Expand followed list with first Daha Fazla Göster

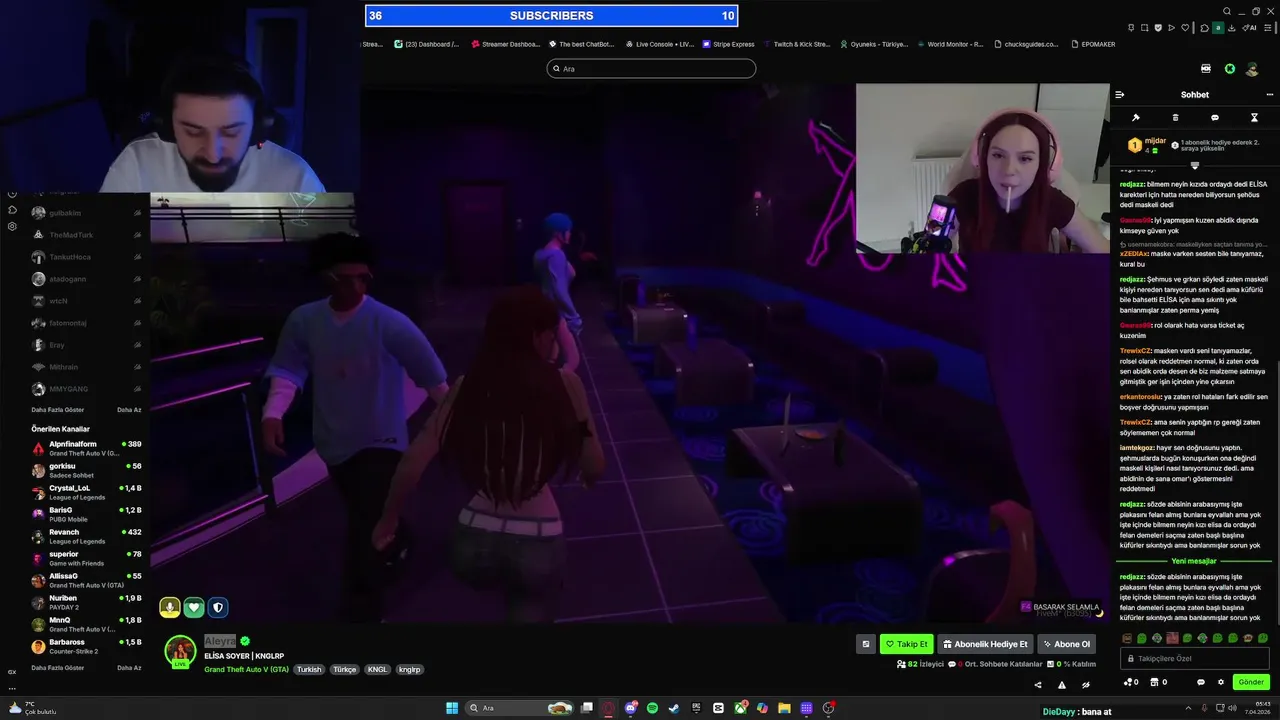pos(58,410)
